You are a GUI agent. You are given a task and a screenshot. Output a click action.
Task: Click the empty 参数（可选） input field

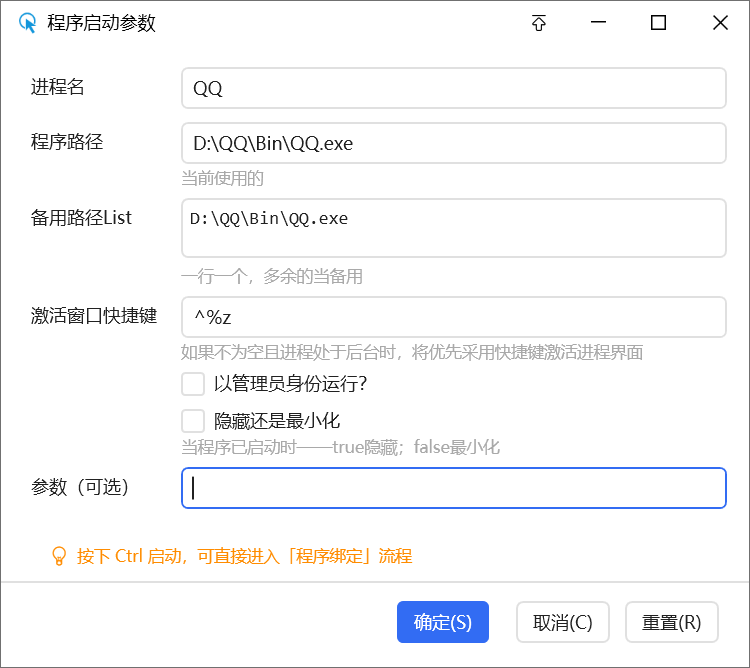pos(454,488)
